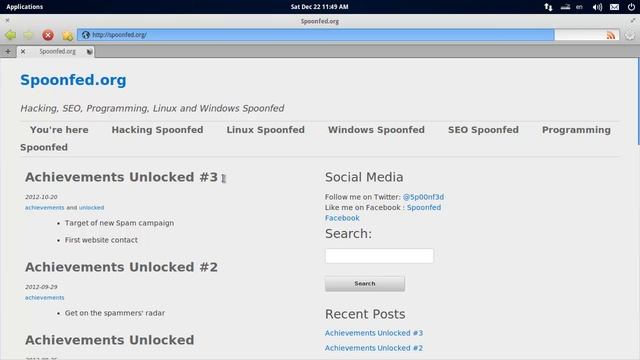Open the SEO Spoonfed menu item
Viewport: 640px width, 360px height.
(x=483, y=130)
